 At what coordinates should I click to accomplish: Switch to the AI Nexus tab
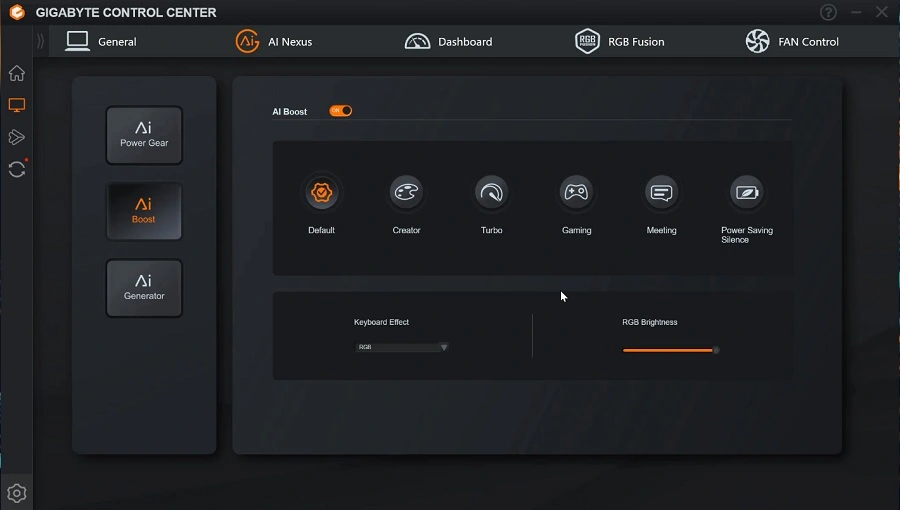click(274, 41)
